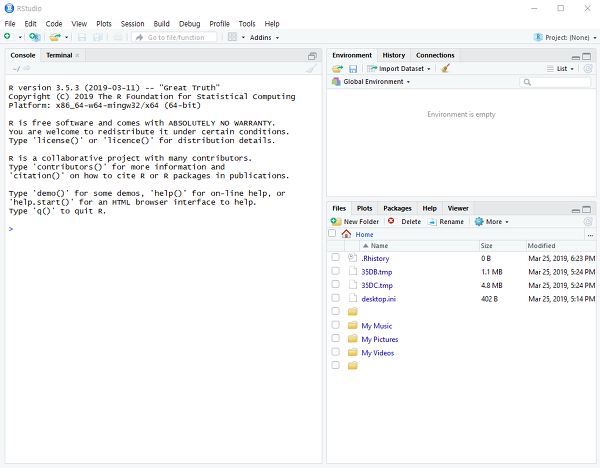This screenshot has width=600, height=468.
Task: Click the Create a Project icon
Action: (x=35, y=37)
